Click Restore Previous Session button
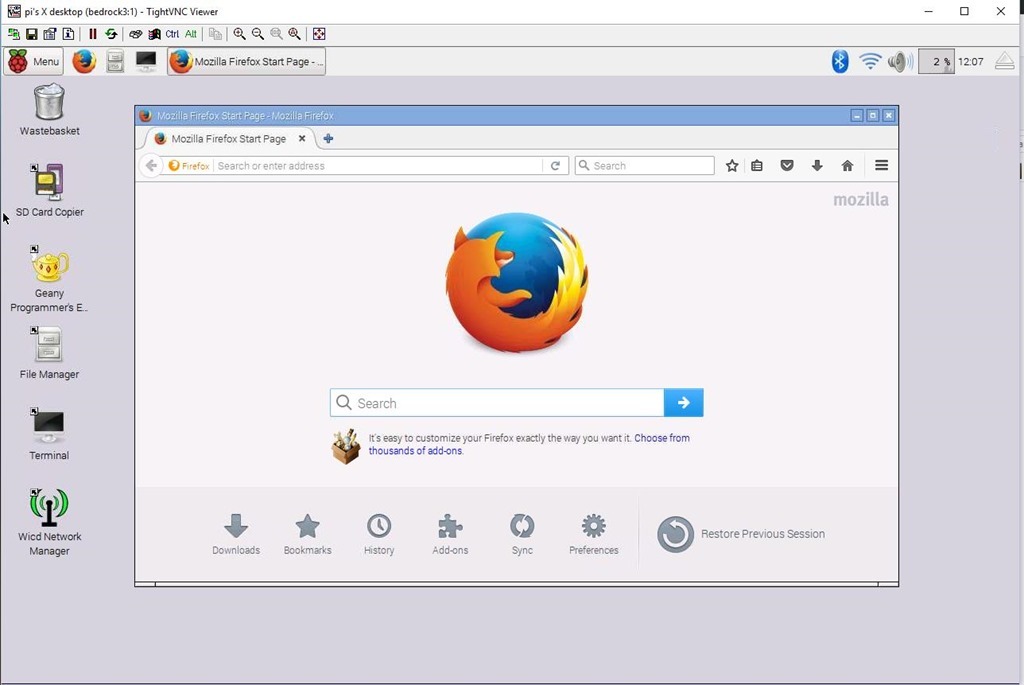Screen dimensions: 1024x685 coord(741,534)
